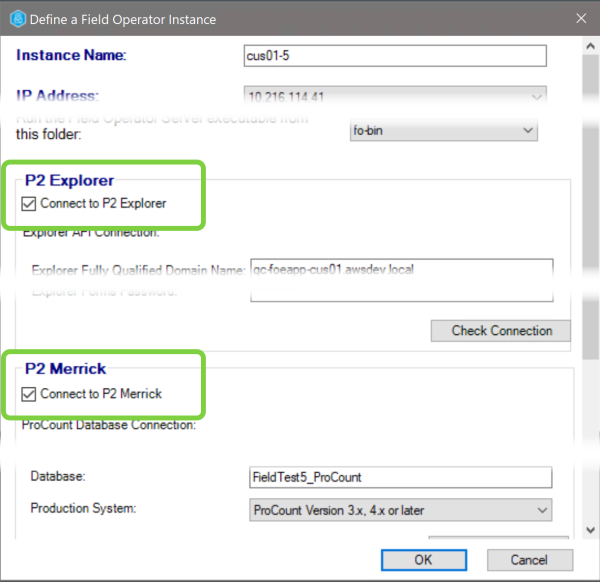This screenshot has width=600, height=582.
Task: Close the Define a Field Operator Instance dialog
Action: 581,18
